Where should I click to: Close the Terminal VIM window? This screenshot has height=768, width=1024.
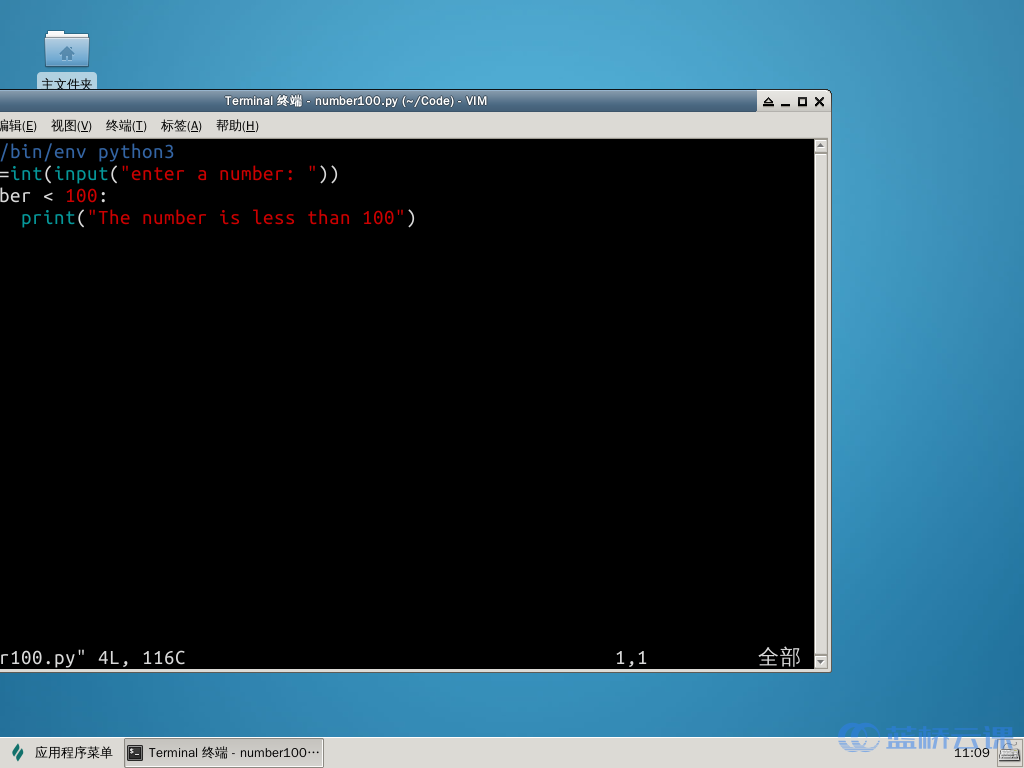click(x=819, y=102)
